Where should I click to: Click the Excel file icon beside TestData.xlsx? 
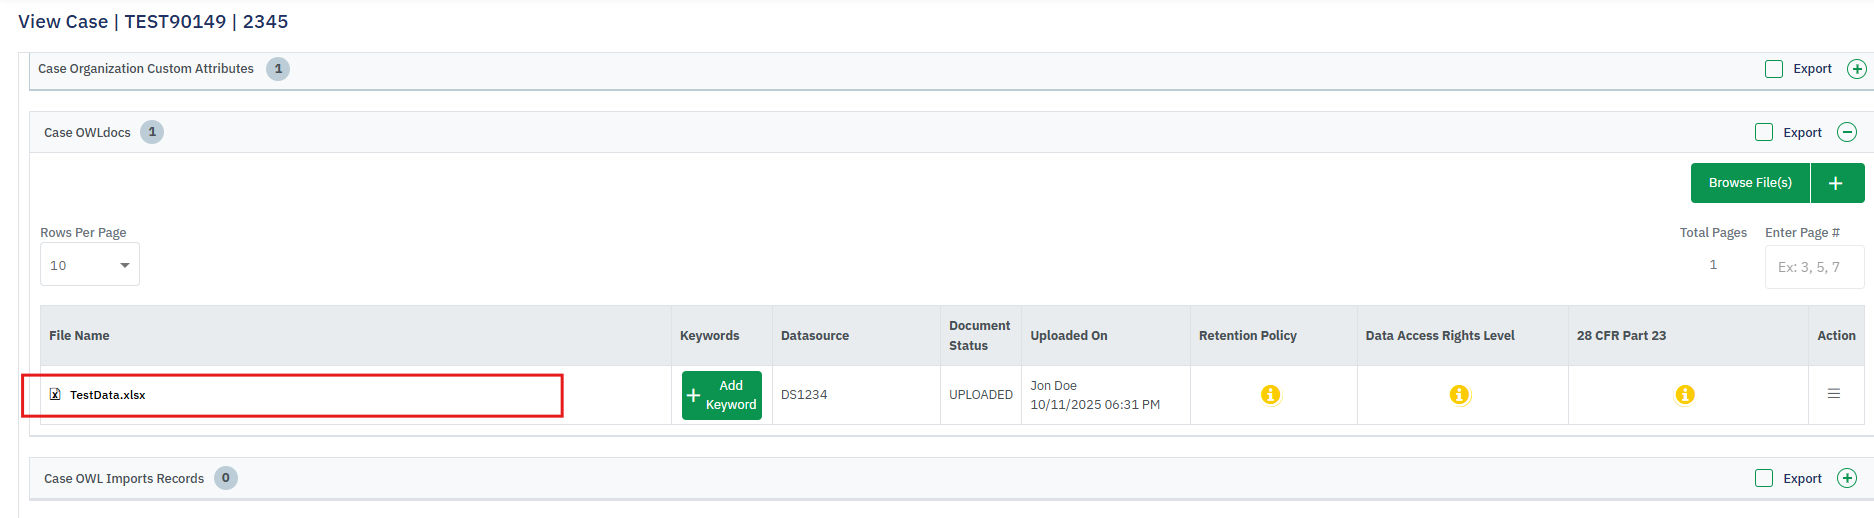[55, 395]
